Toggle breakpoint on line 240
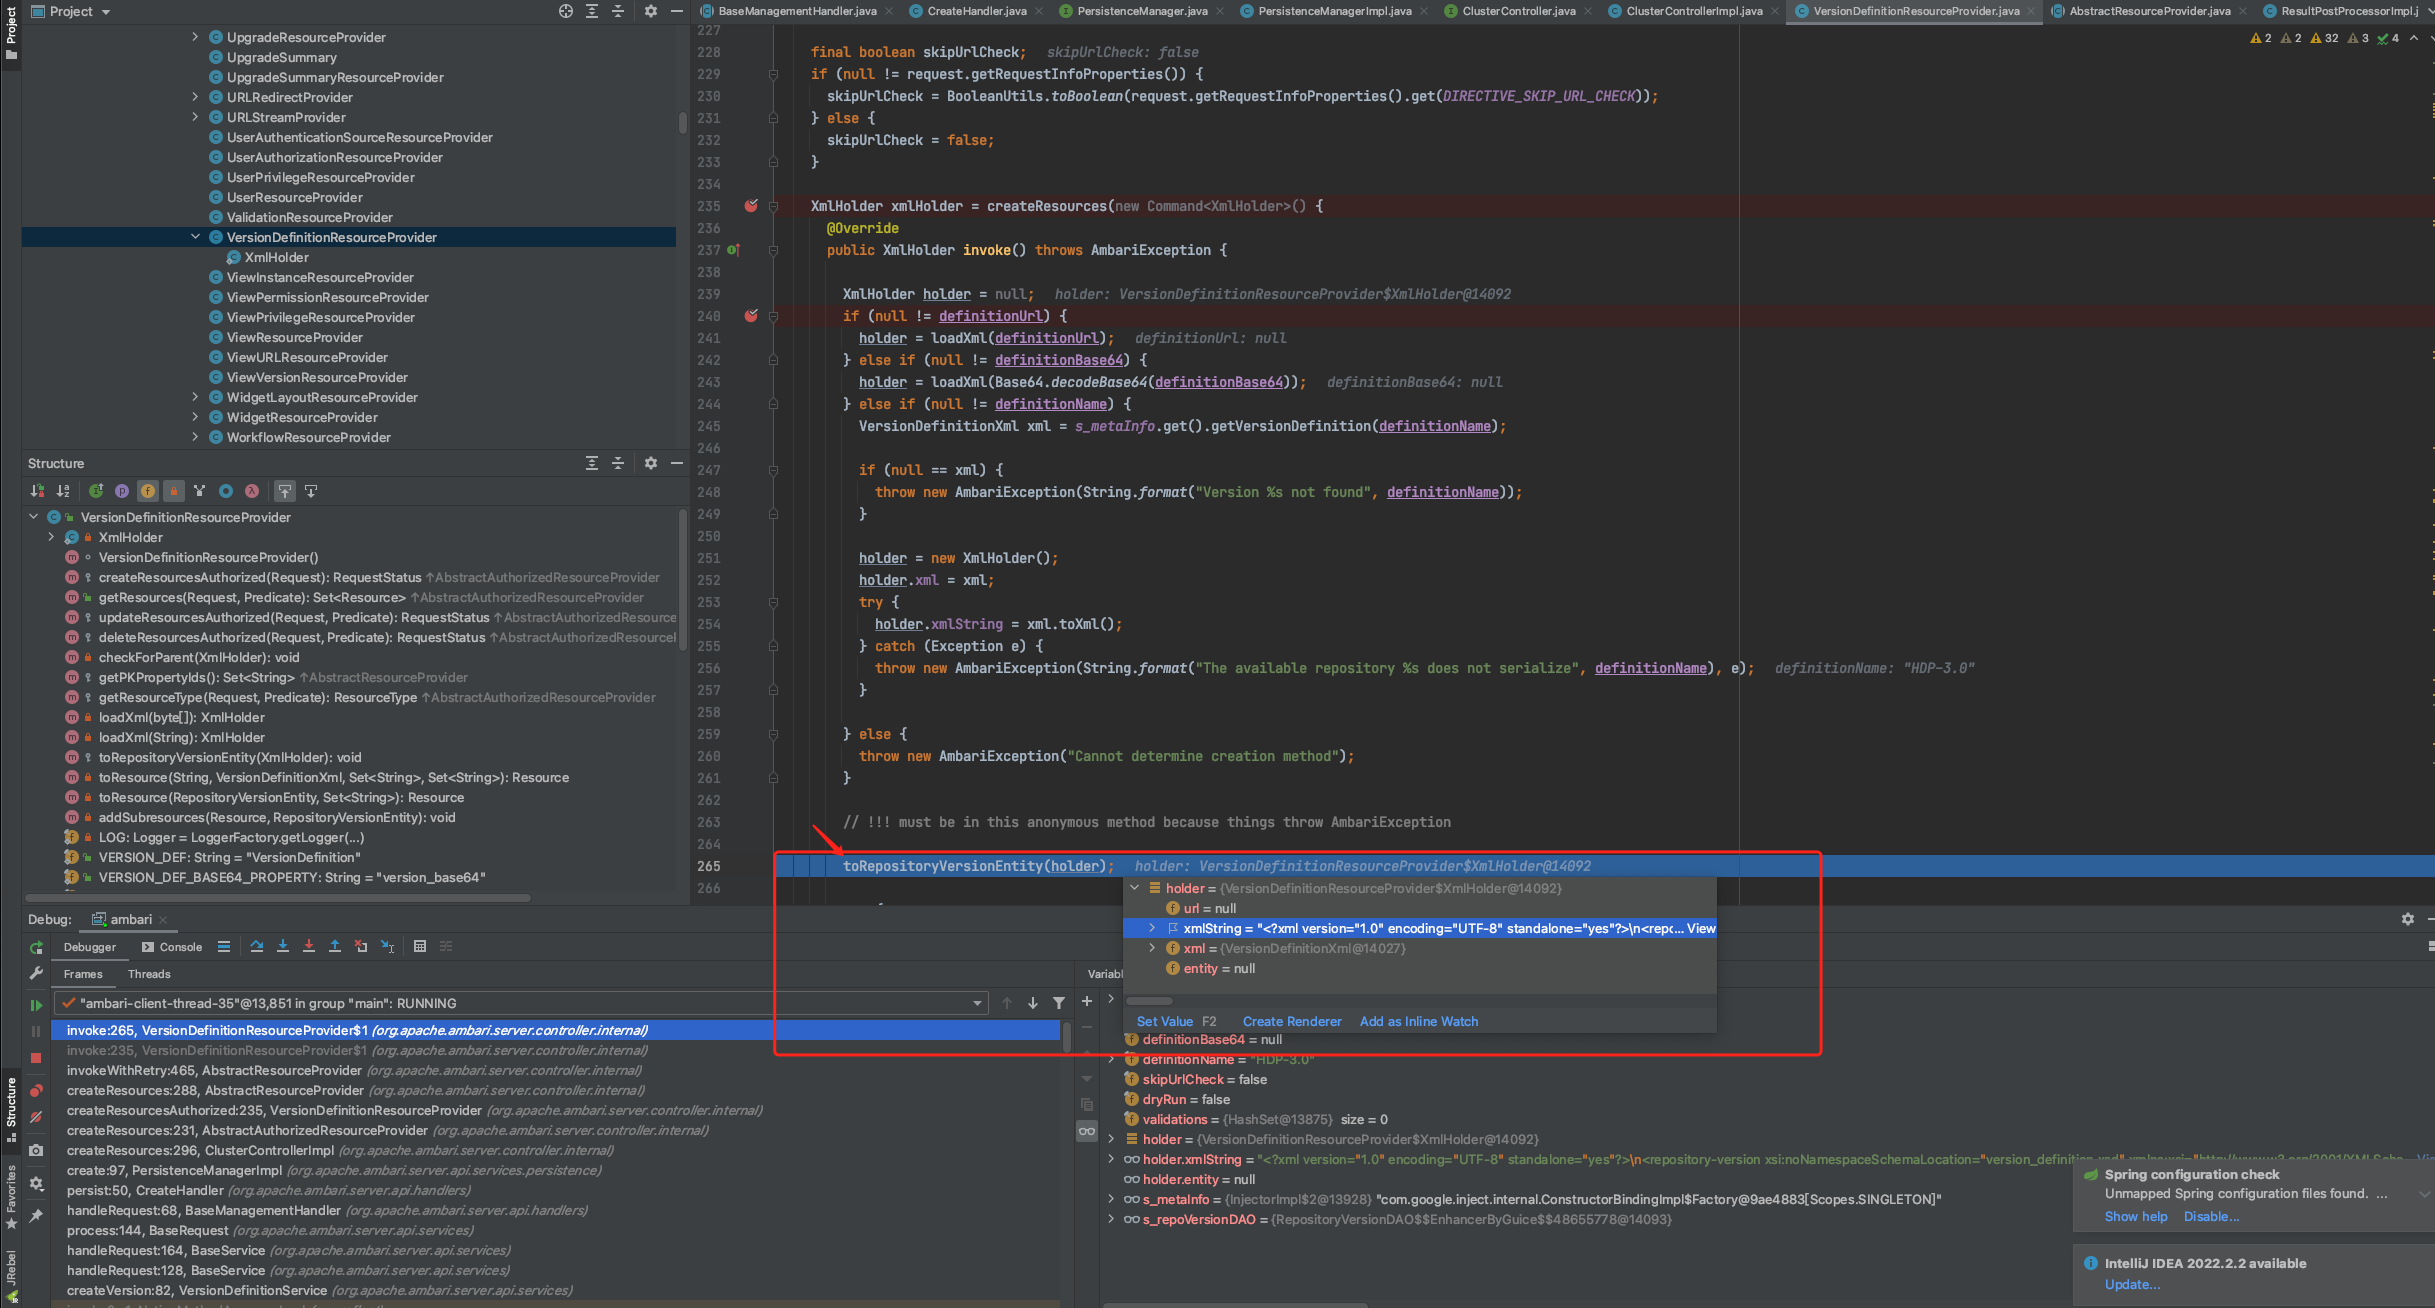Image resolution: width=2435 pixels, height=1308 pixels. pyautogui.click(x=751, y=316)
